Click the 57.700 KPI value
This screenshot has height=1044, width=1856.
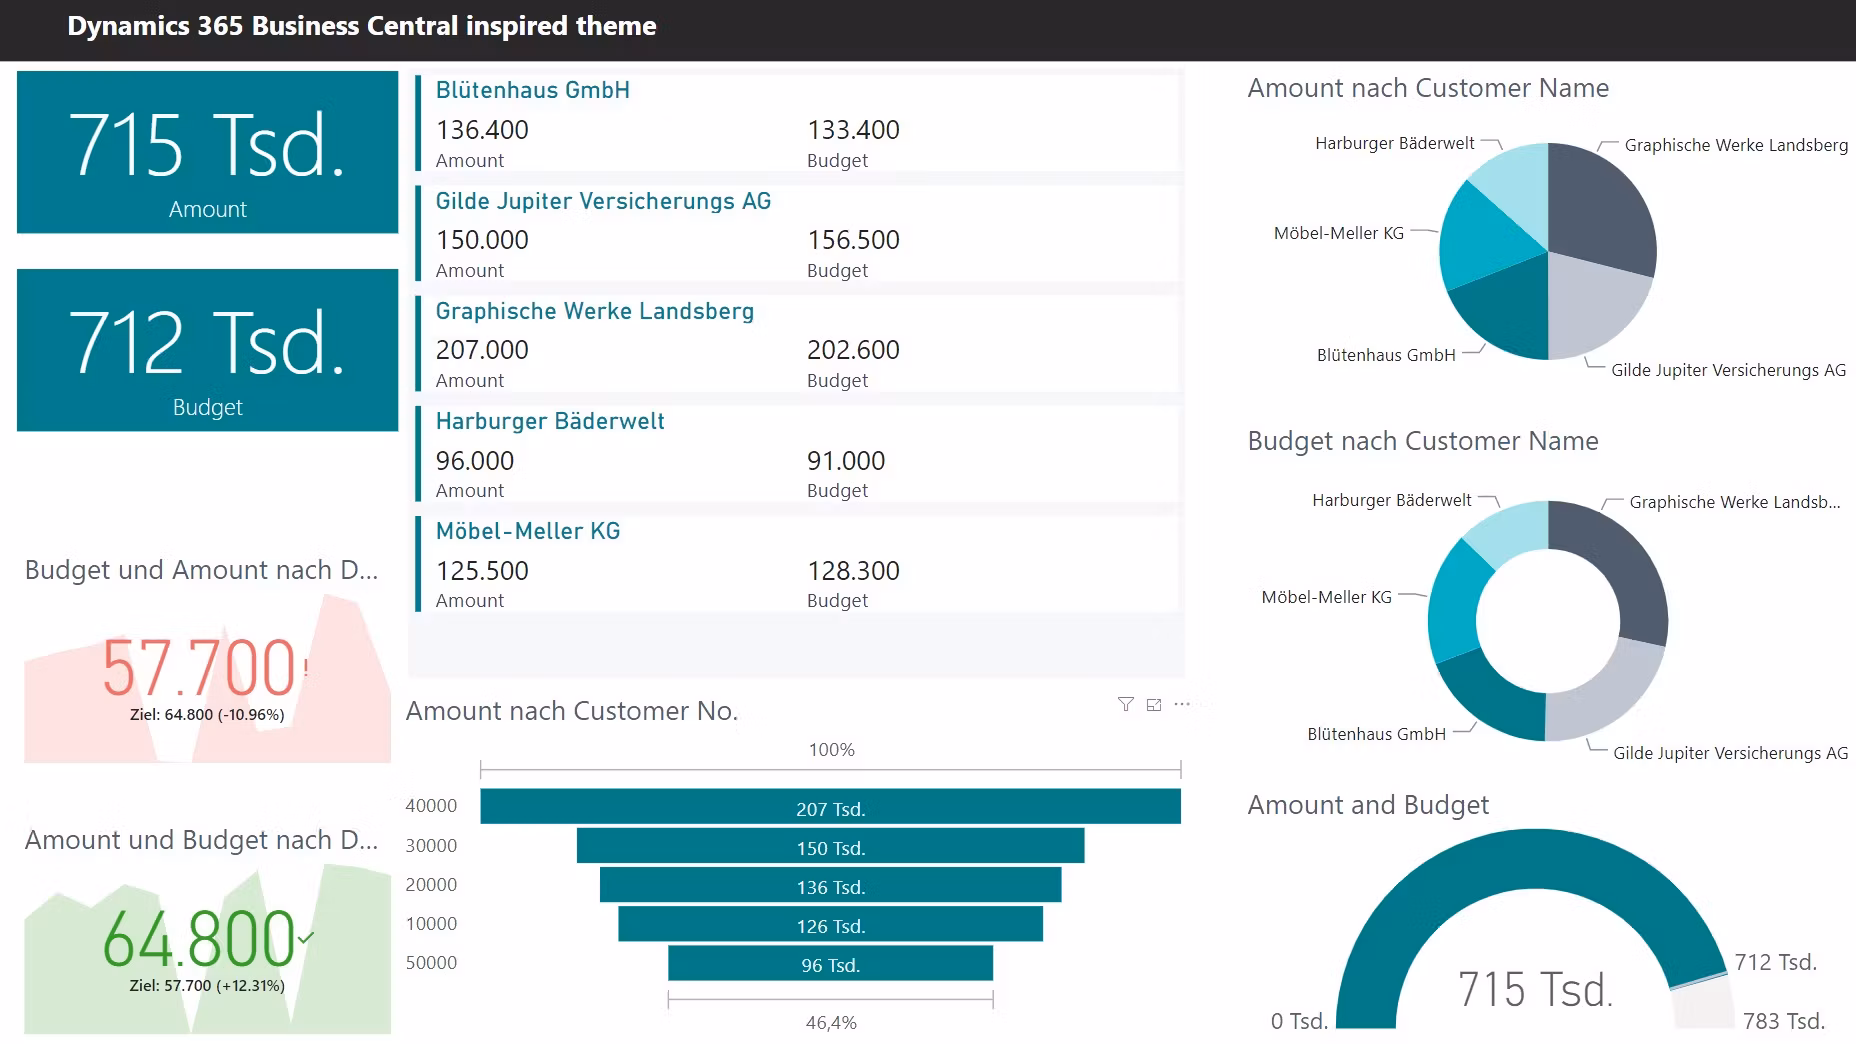coord(198,668)
